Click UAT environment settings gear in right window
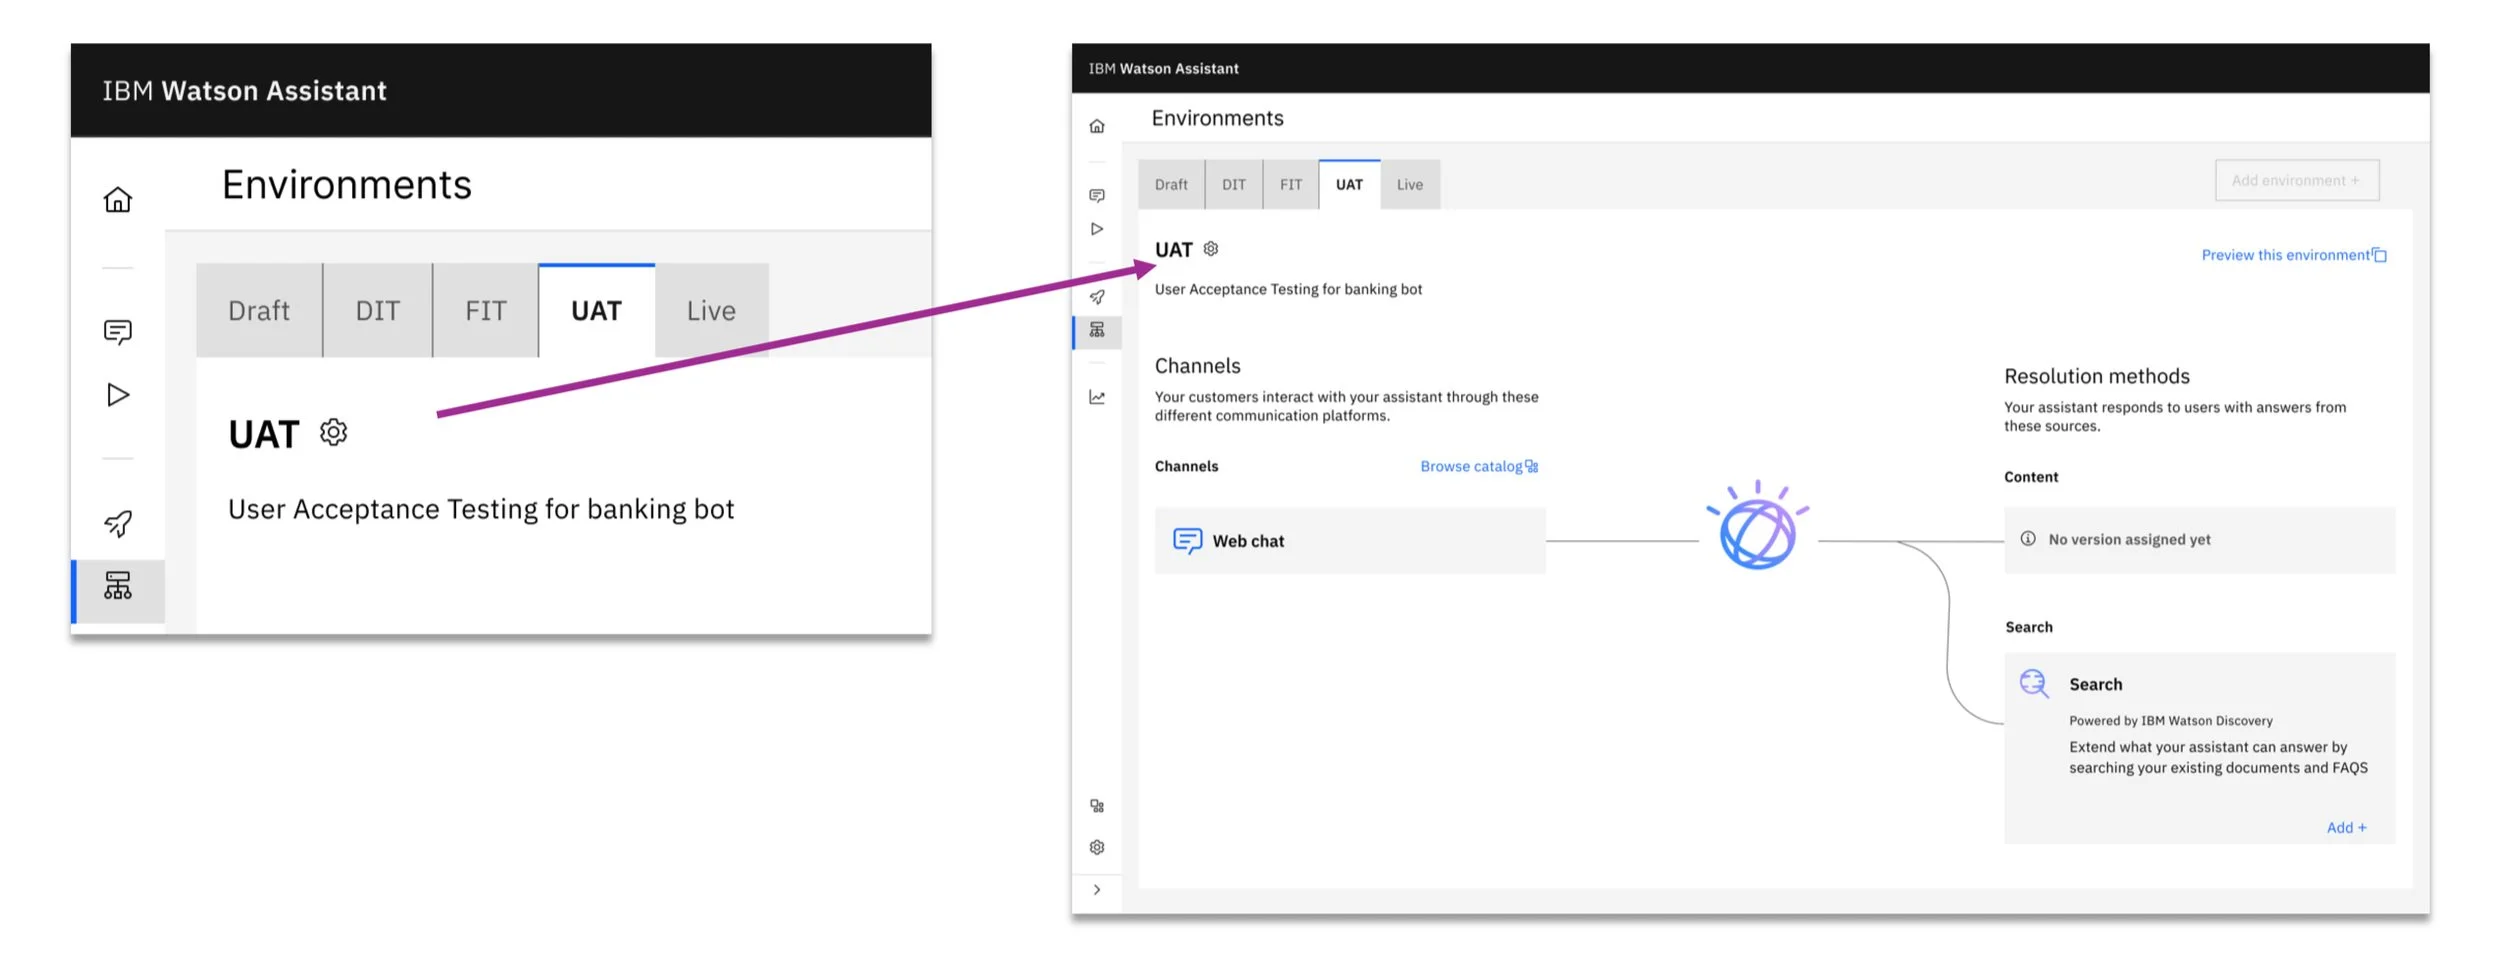 [1211, 248]
